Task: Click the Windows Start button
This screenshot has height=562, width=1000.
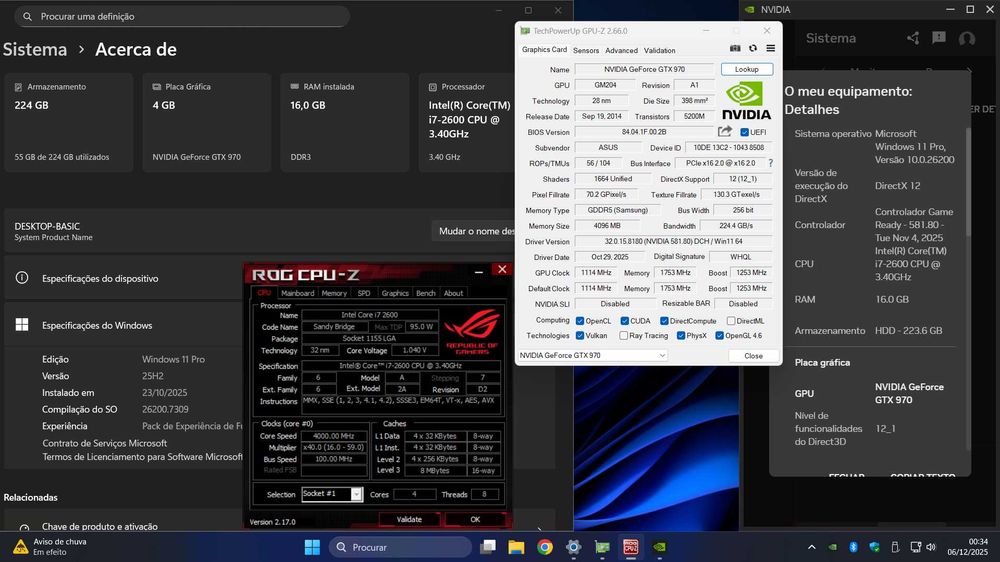Action: click(x=312, y=547)
